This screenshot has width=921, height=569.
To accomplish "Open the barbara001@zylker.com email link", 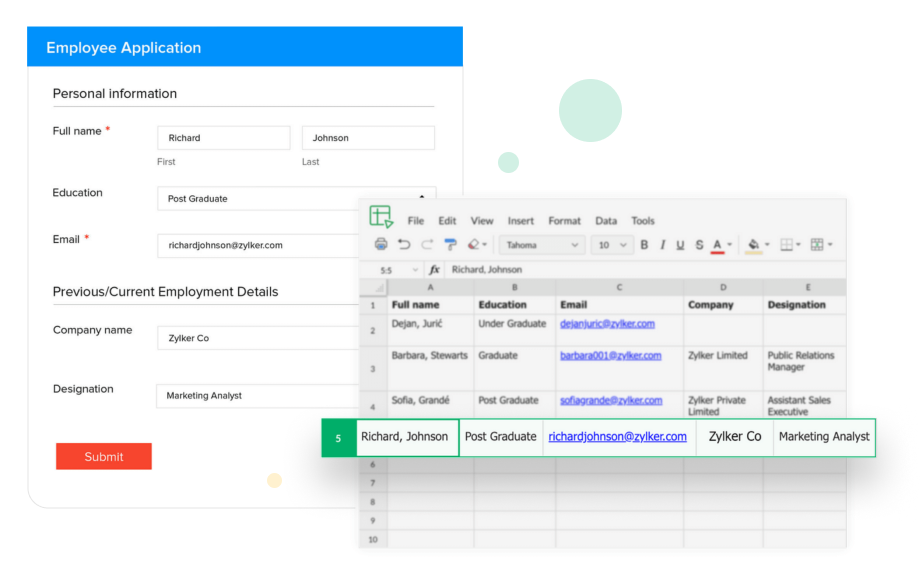I will tap(610, 355).
